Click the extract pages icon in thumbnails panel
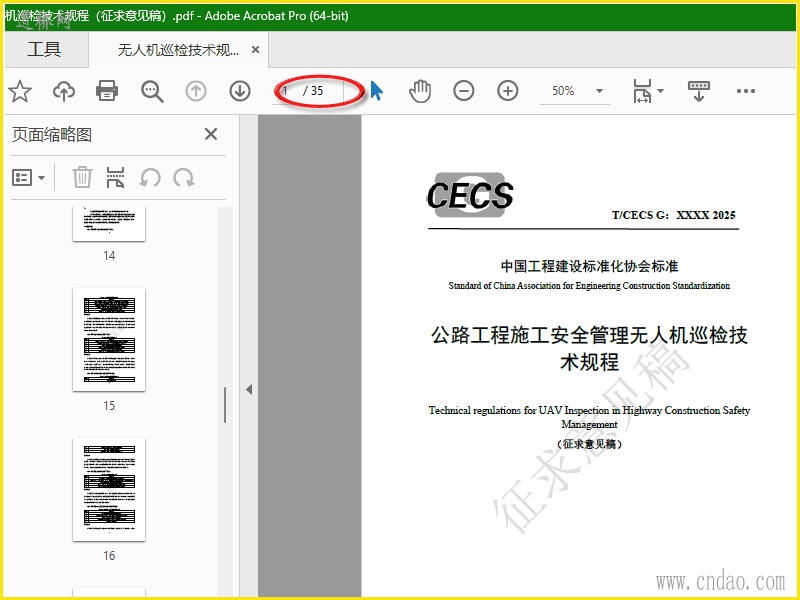This screenshot has width=800, height=600. 115,178
